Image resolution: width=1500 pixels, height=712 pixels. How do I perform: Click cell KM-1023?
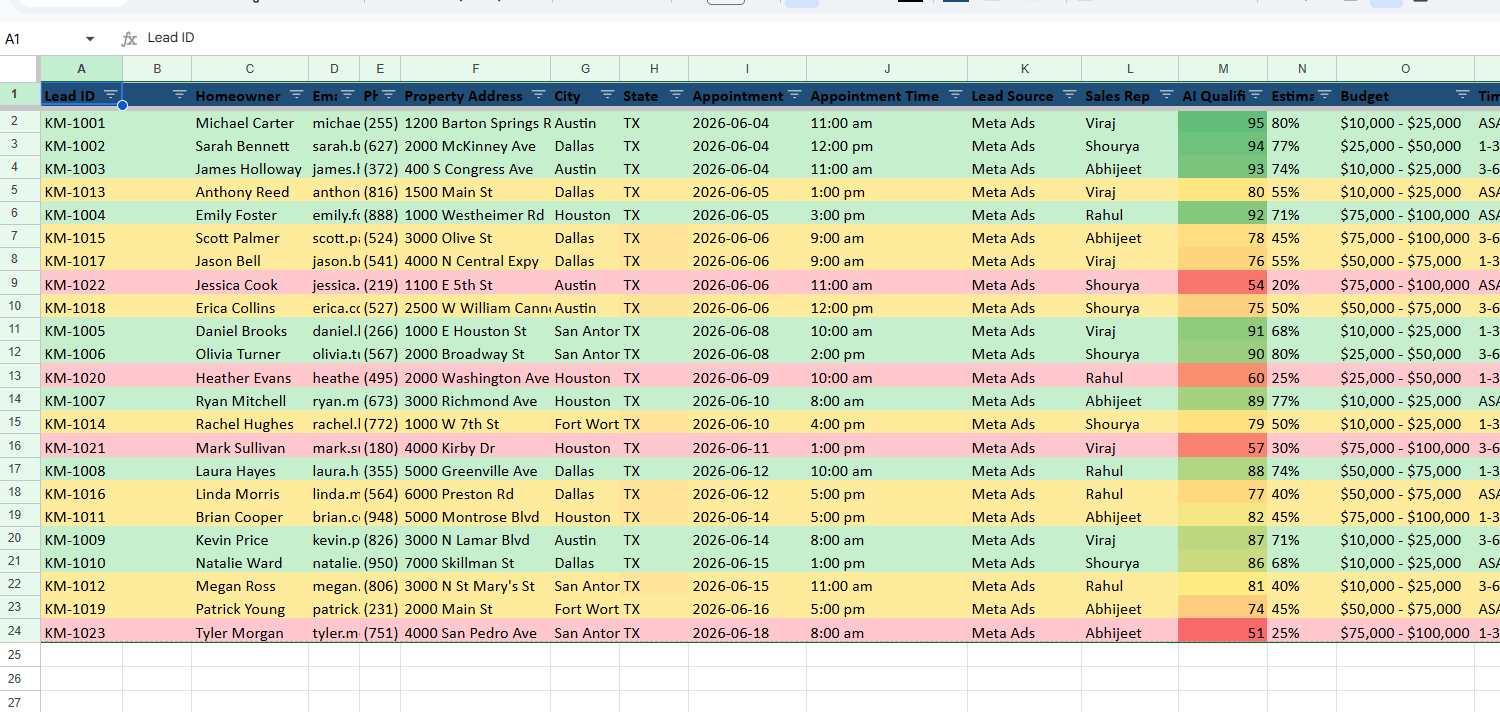click(81, 632)
